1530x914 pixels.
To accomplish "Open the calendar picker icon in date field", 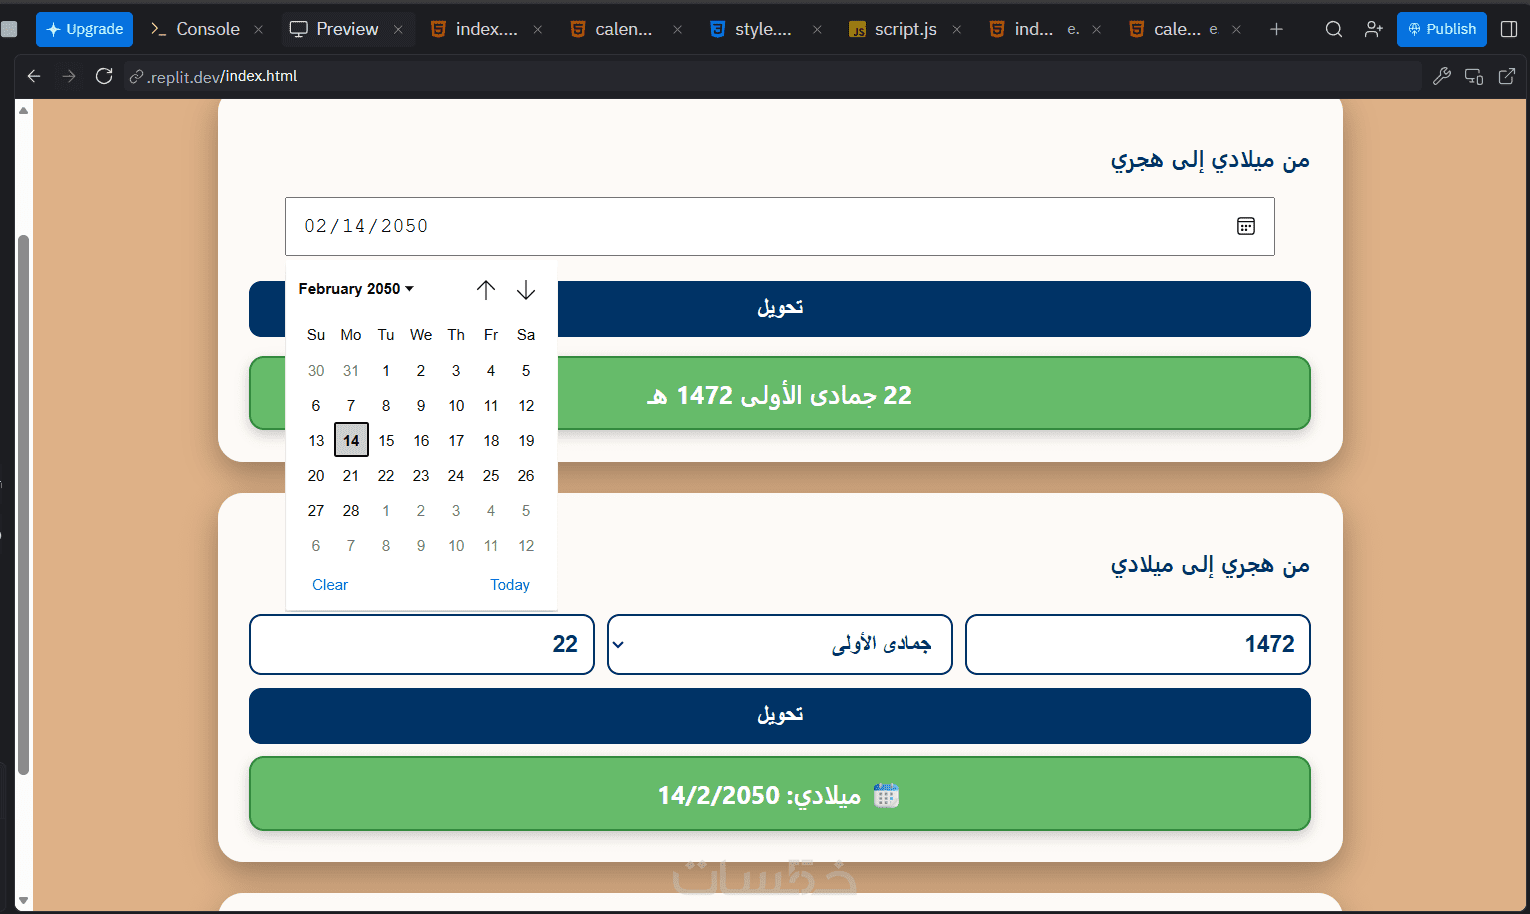I will tap(1245, 226).
